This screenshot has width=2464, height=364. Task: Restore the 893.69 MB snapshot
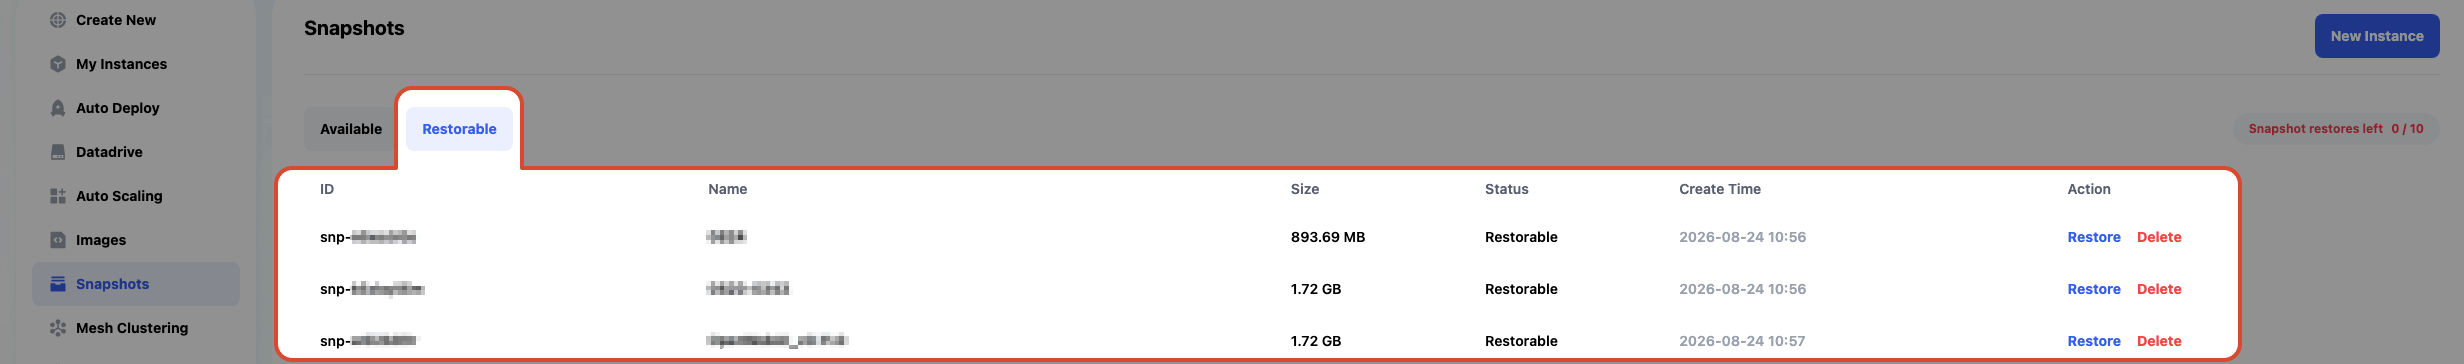[2094, 237]
